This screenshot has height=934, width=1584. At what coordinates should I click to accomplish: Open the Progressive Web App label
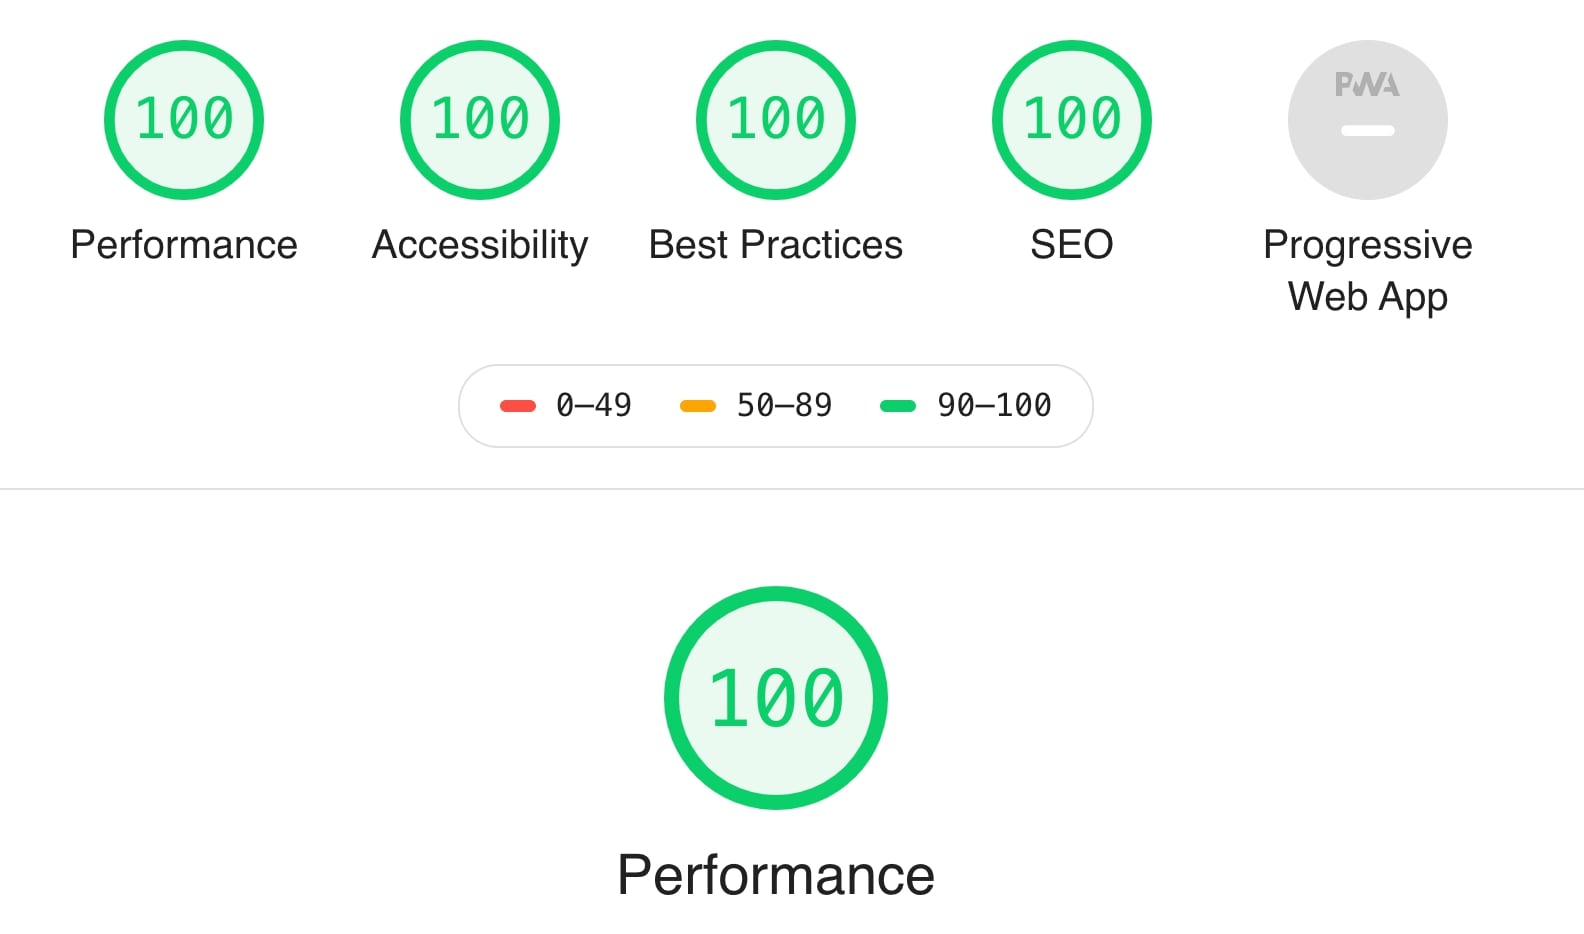(x=1368, y=271)
